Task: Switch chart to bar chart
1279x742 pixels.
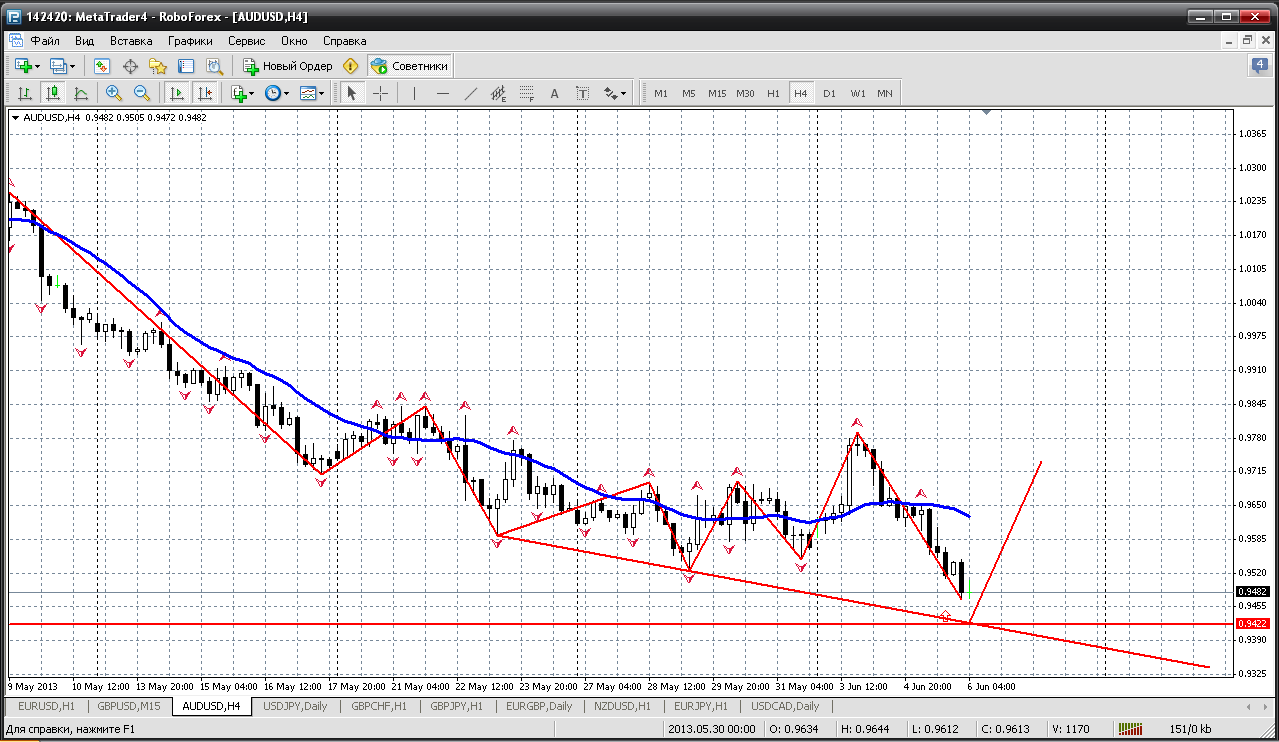Action: pyautogui.click(x=25, y=93)
